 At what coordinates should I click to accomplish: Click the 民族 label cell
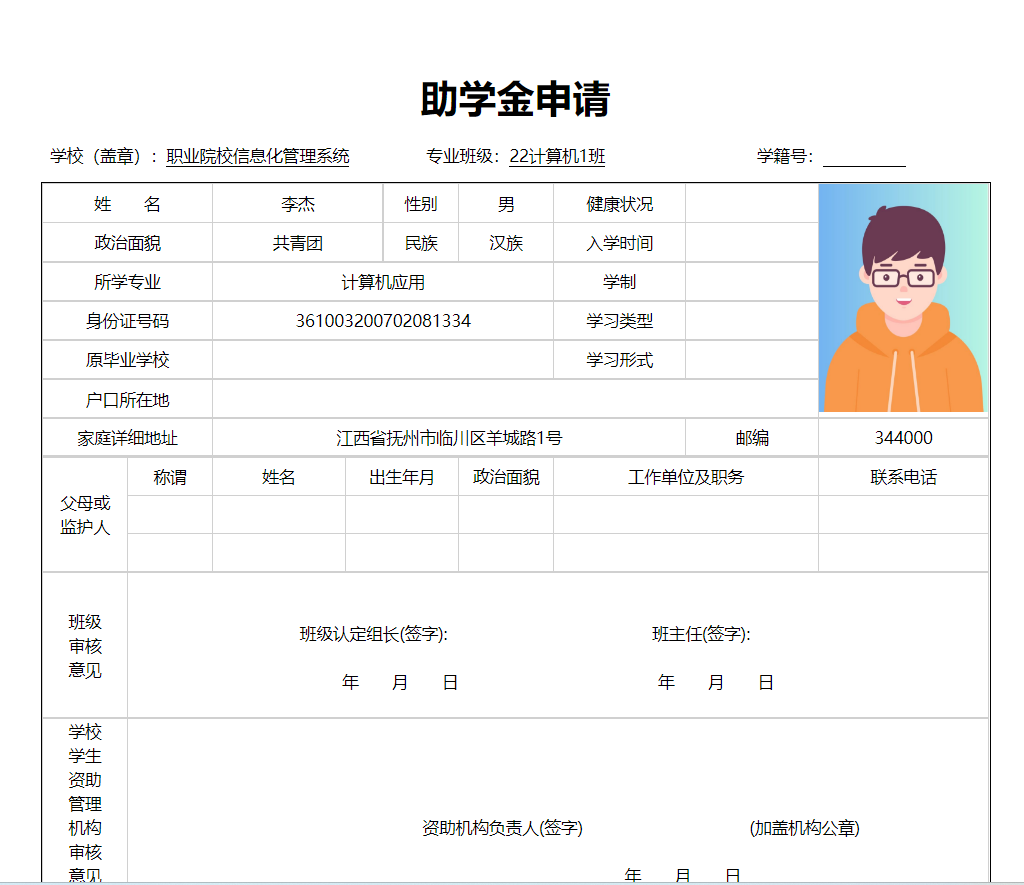(x=421, y=243)
